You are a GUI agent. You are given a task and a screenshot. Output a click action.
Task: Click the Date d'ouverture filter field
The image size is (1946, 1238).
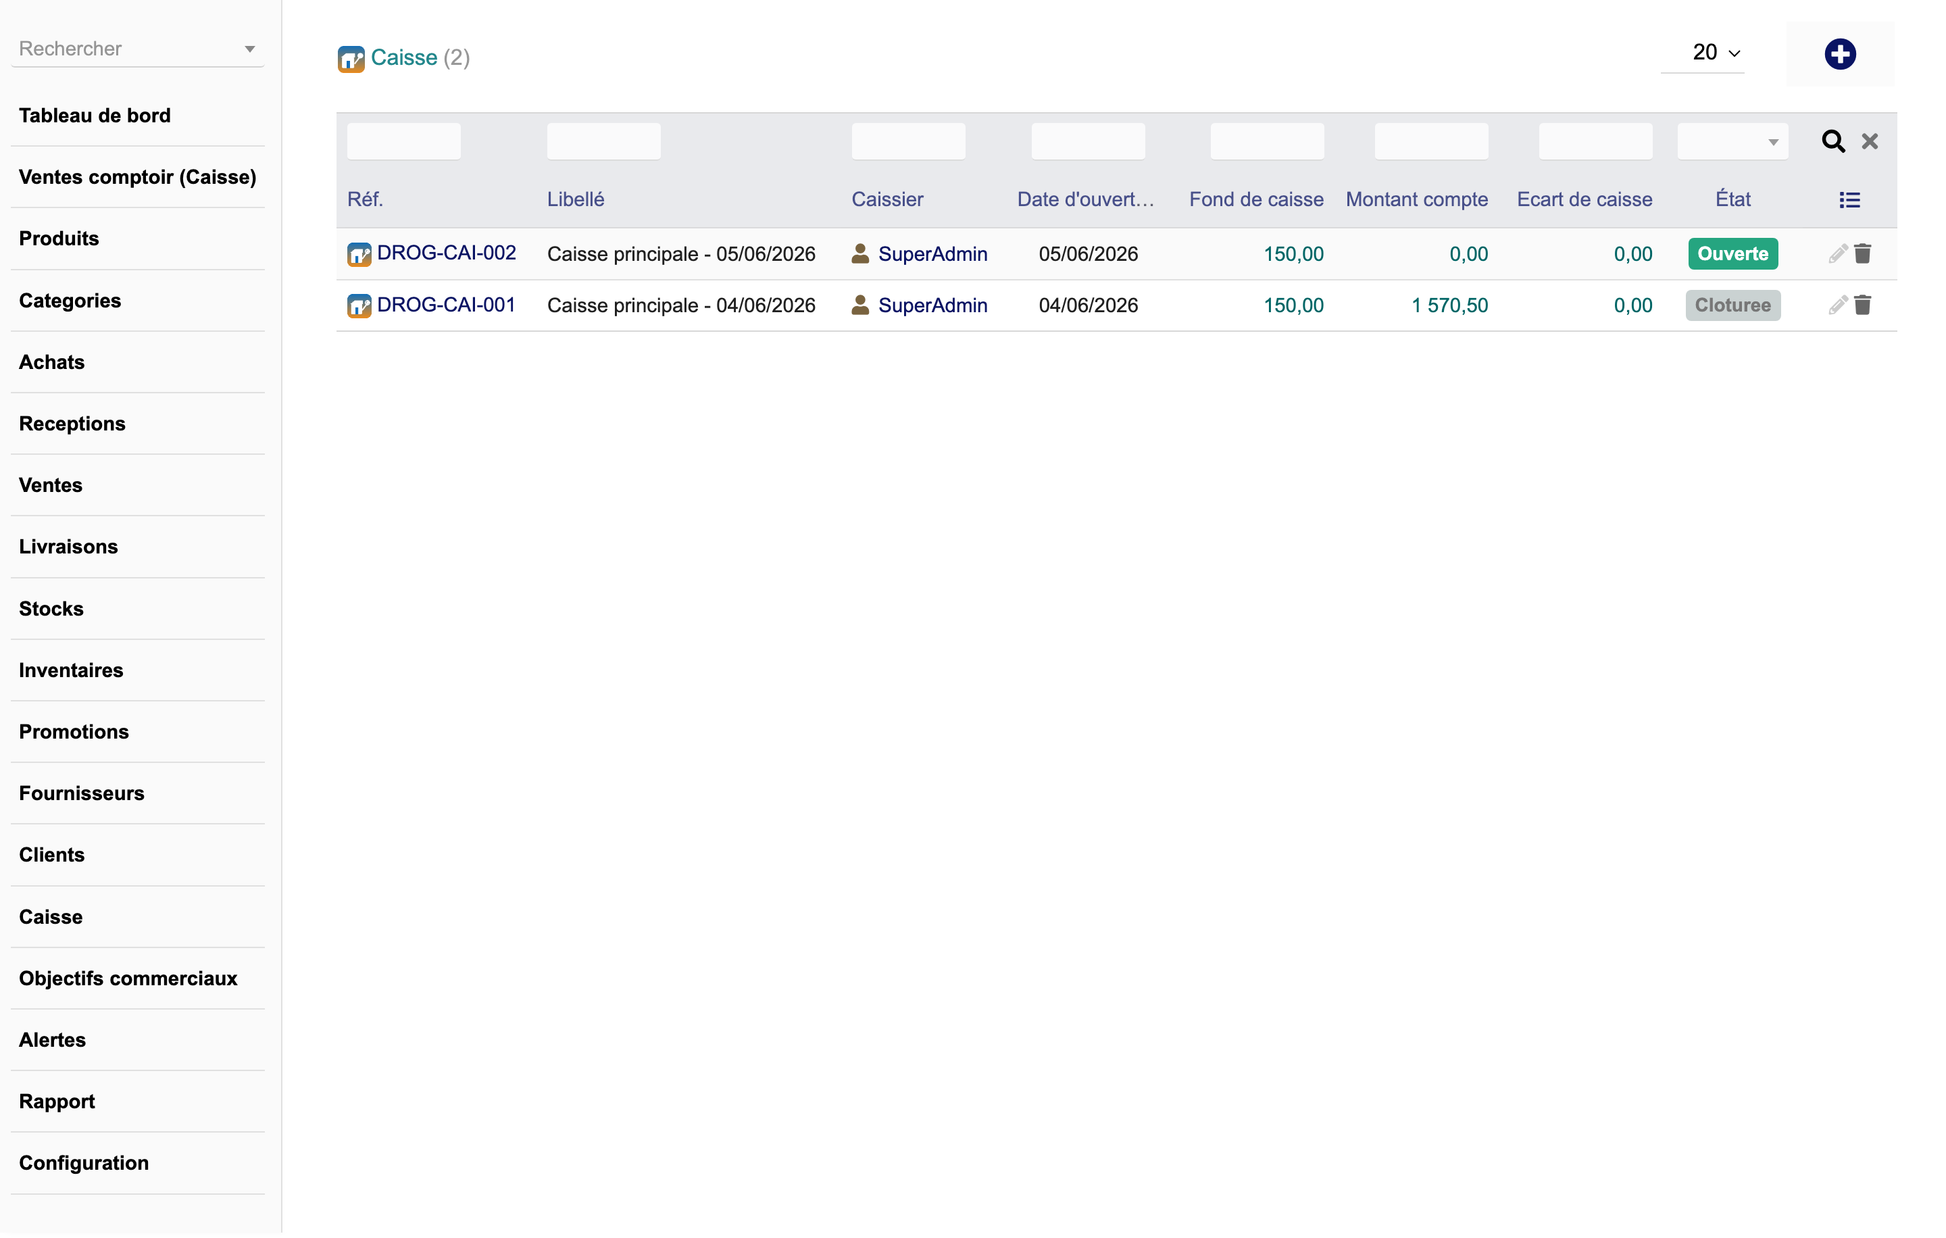coord(1088,141)
